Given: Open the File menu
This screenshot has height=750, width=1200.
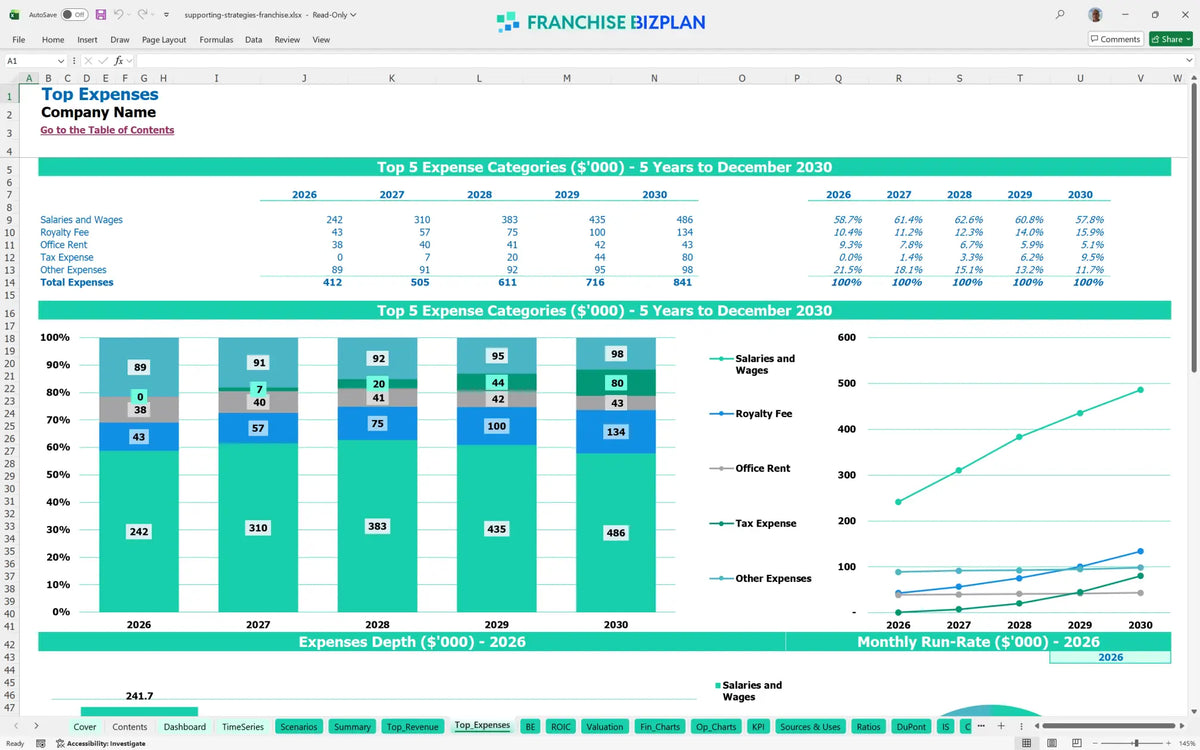Looking at the screenshot, I should coord(18,40).
